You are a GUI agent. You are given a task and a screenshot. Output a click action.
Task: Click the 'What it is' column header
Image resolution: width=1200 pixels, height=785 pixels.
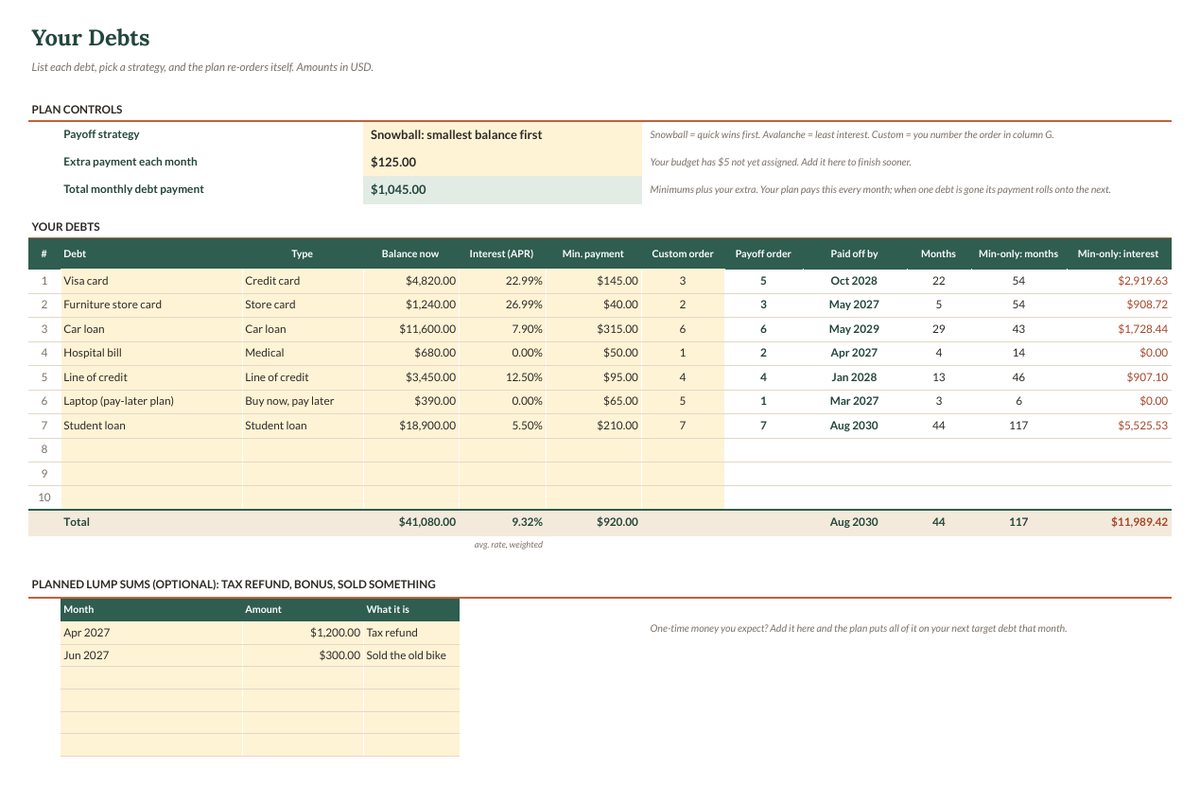coord(411,609)
